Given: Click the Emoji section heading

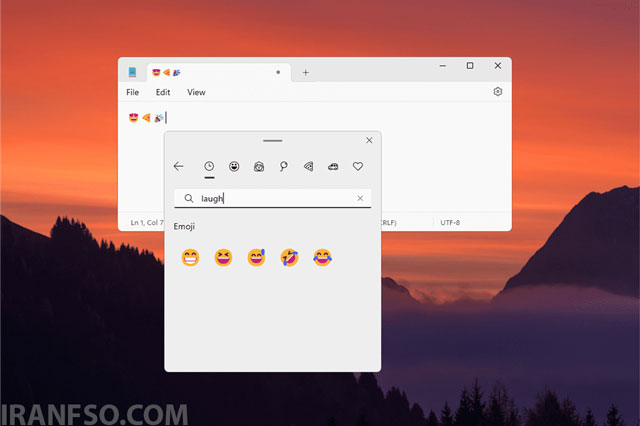Looking at the screenshot, I should pos(184,226).
